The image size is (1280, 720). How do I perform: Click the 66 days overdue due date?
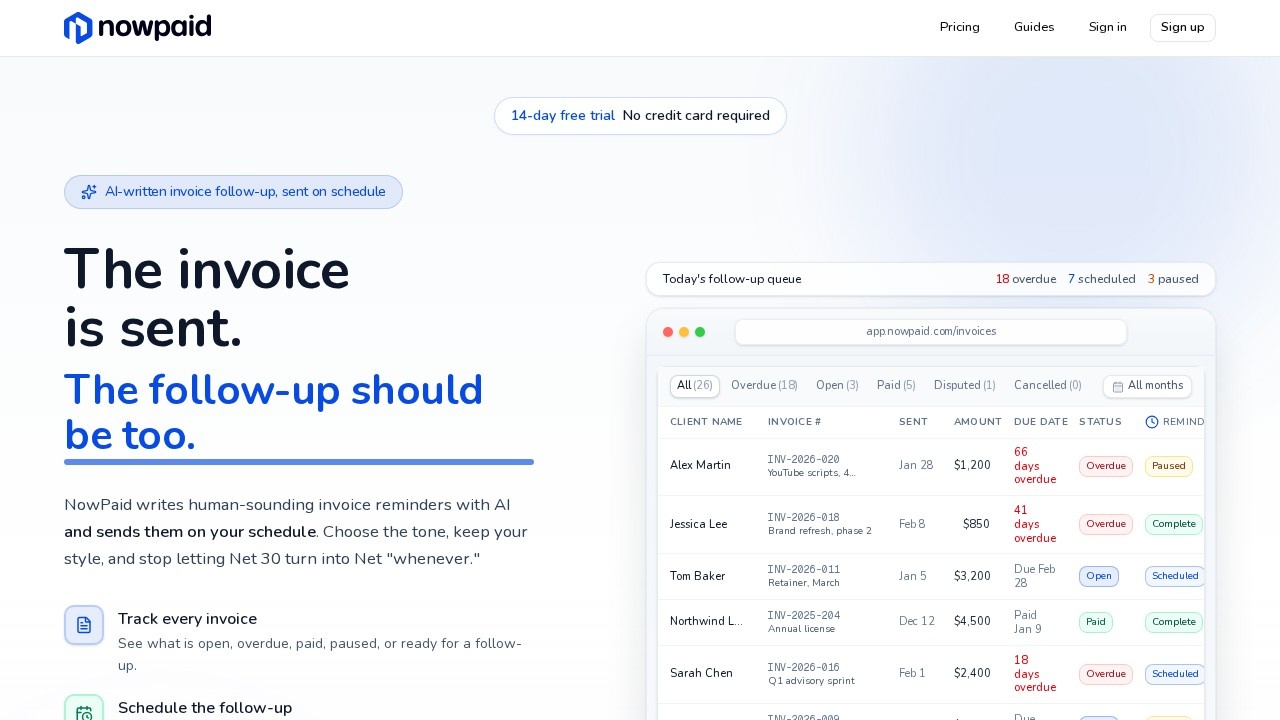pyautogui.click(x=1035, y=466)
